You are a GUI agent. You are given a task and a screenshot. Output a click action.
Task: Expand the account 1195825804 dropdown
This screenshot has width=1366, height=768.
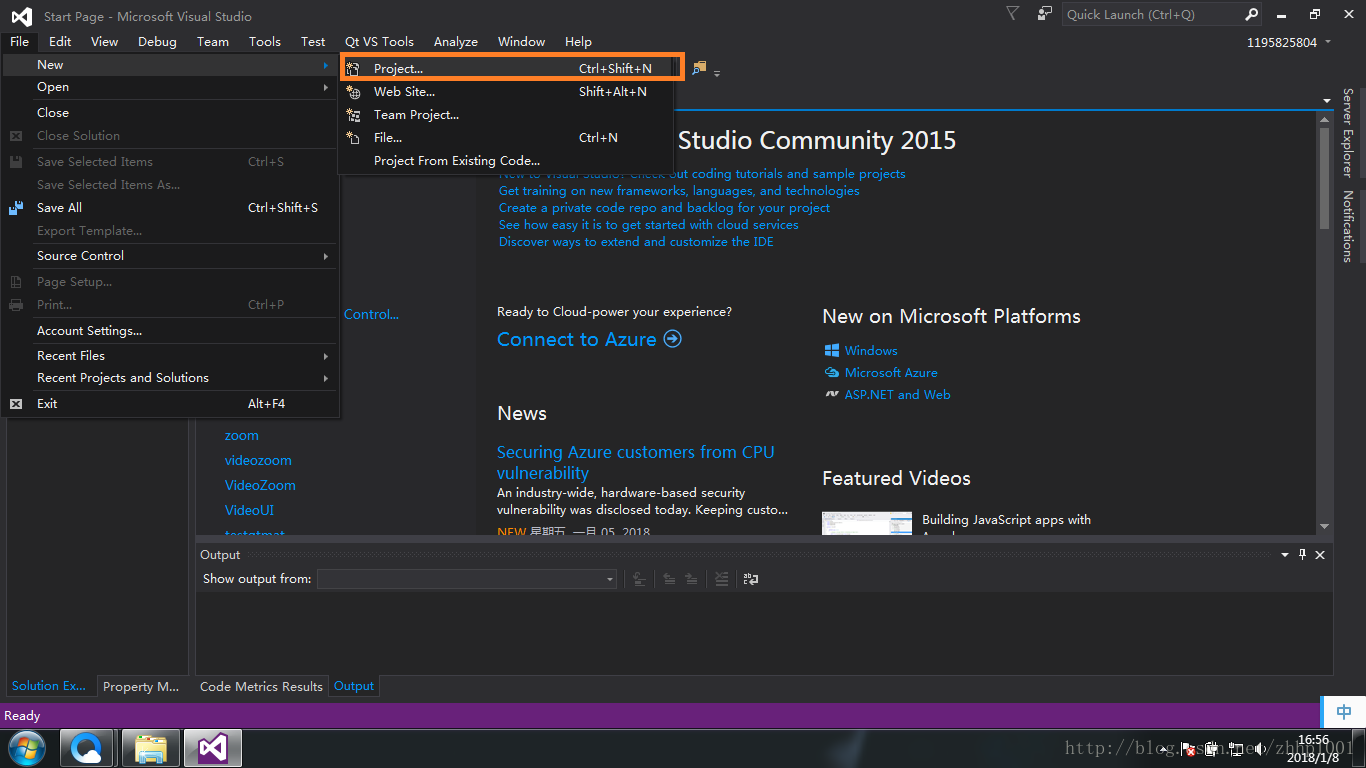point(1328,42)
